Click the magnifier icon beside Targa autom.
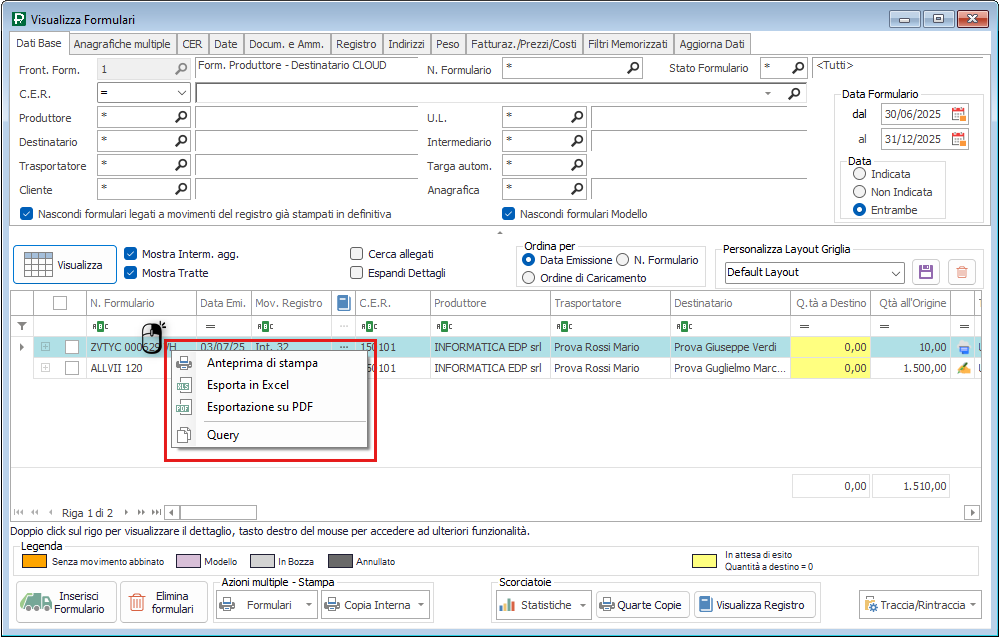The height and width of the screenshot is (637, 999). point(577,165)
